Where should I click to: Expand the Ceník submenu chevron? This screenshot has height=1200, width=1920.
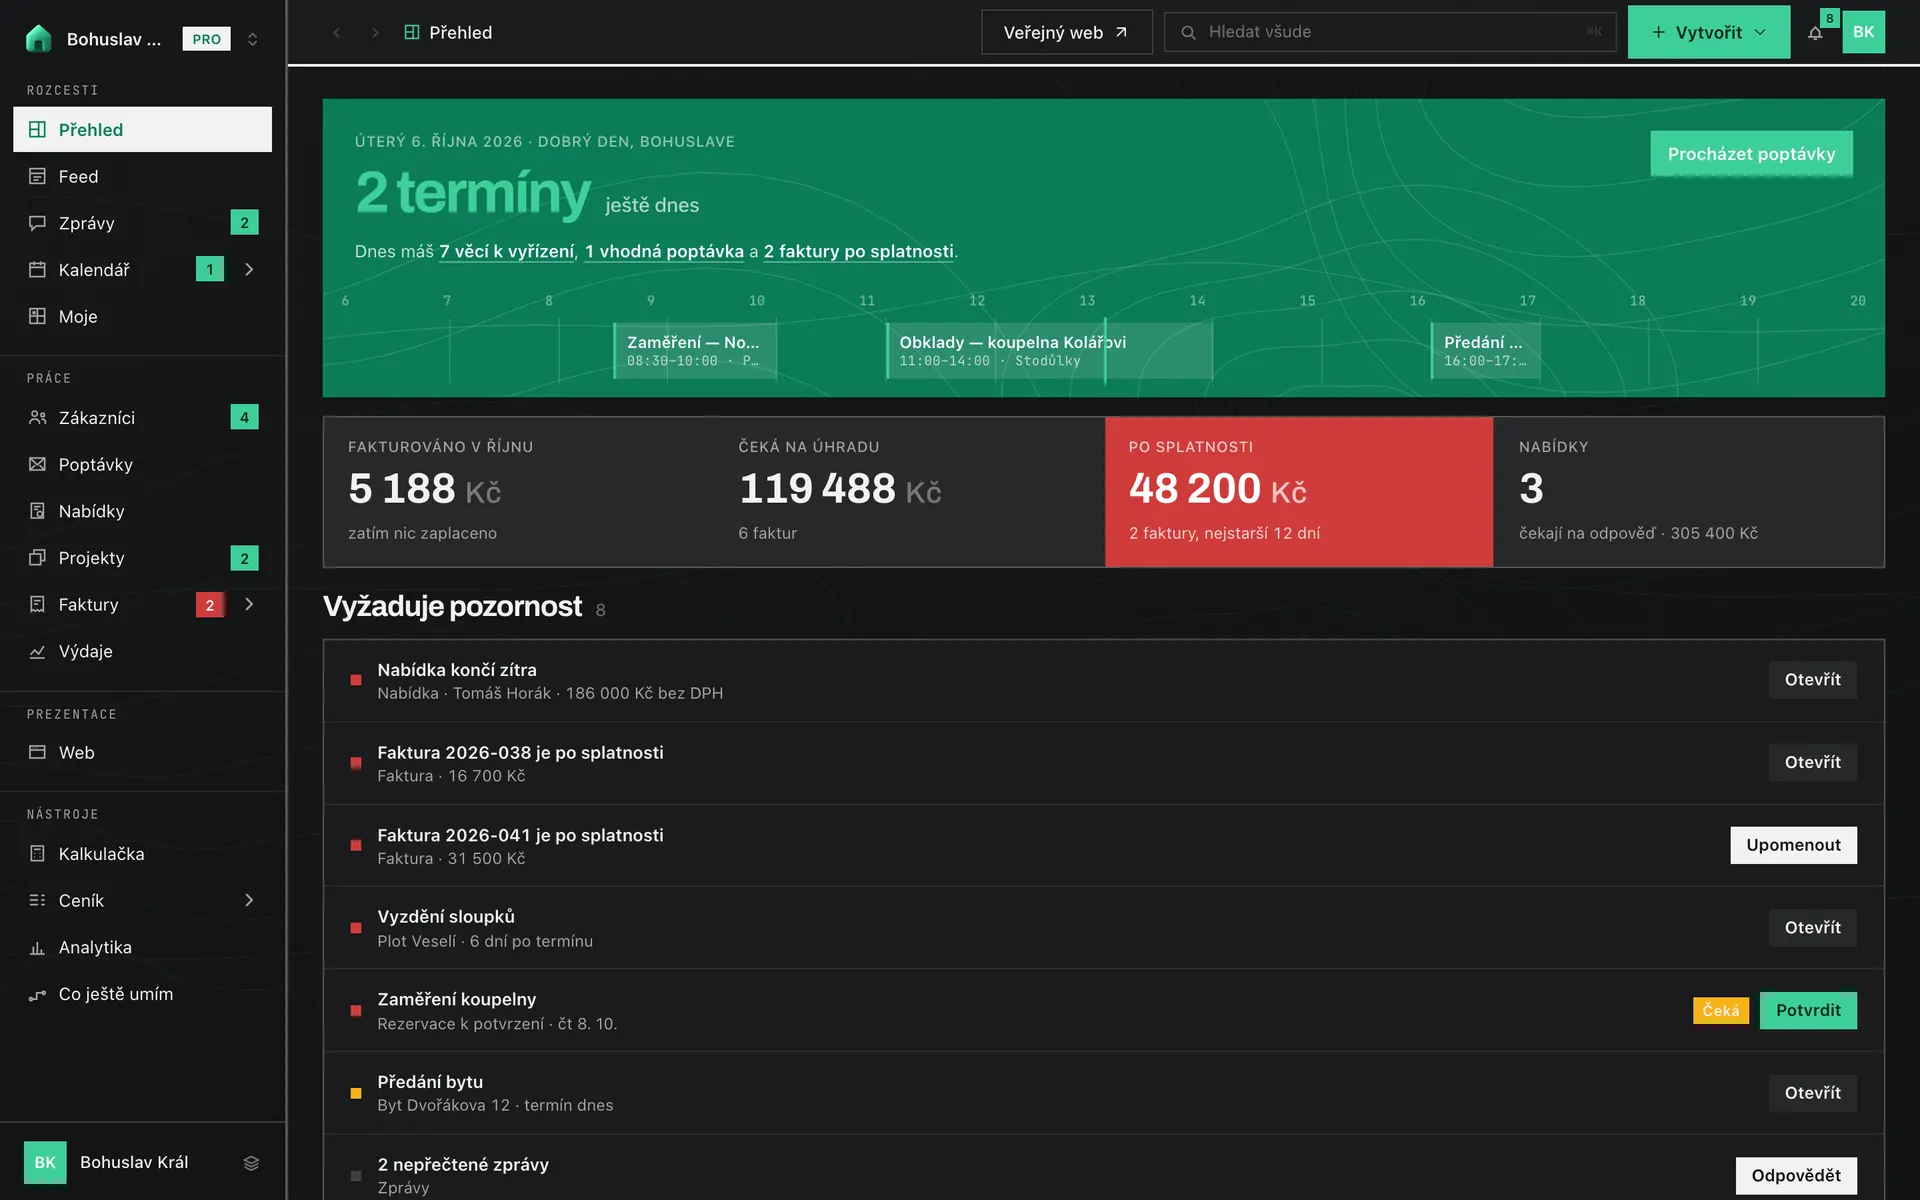[x=249, y=900]
